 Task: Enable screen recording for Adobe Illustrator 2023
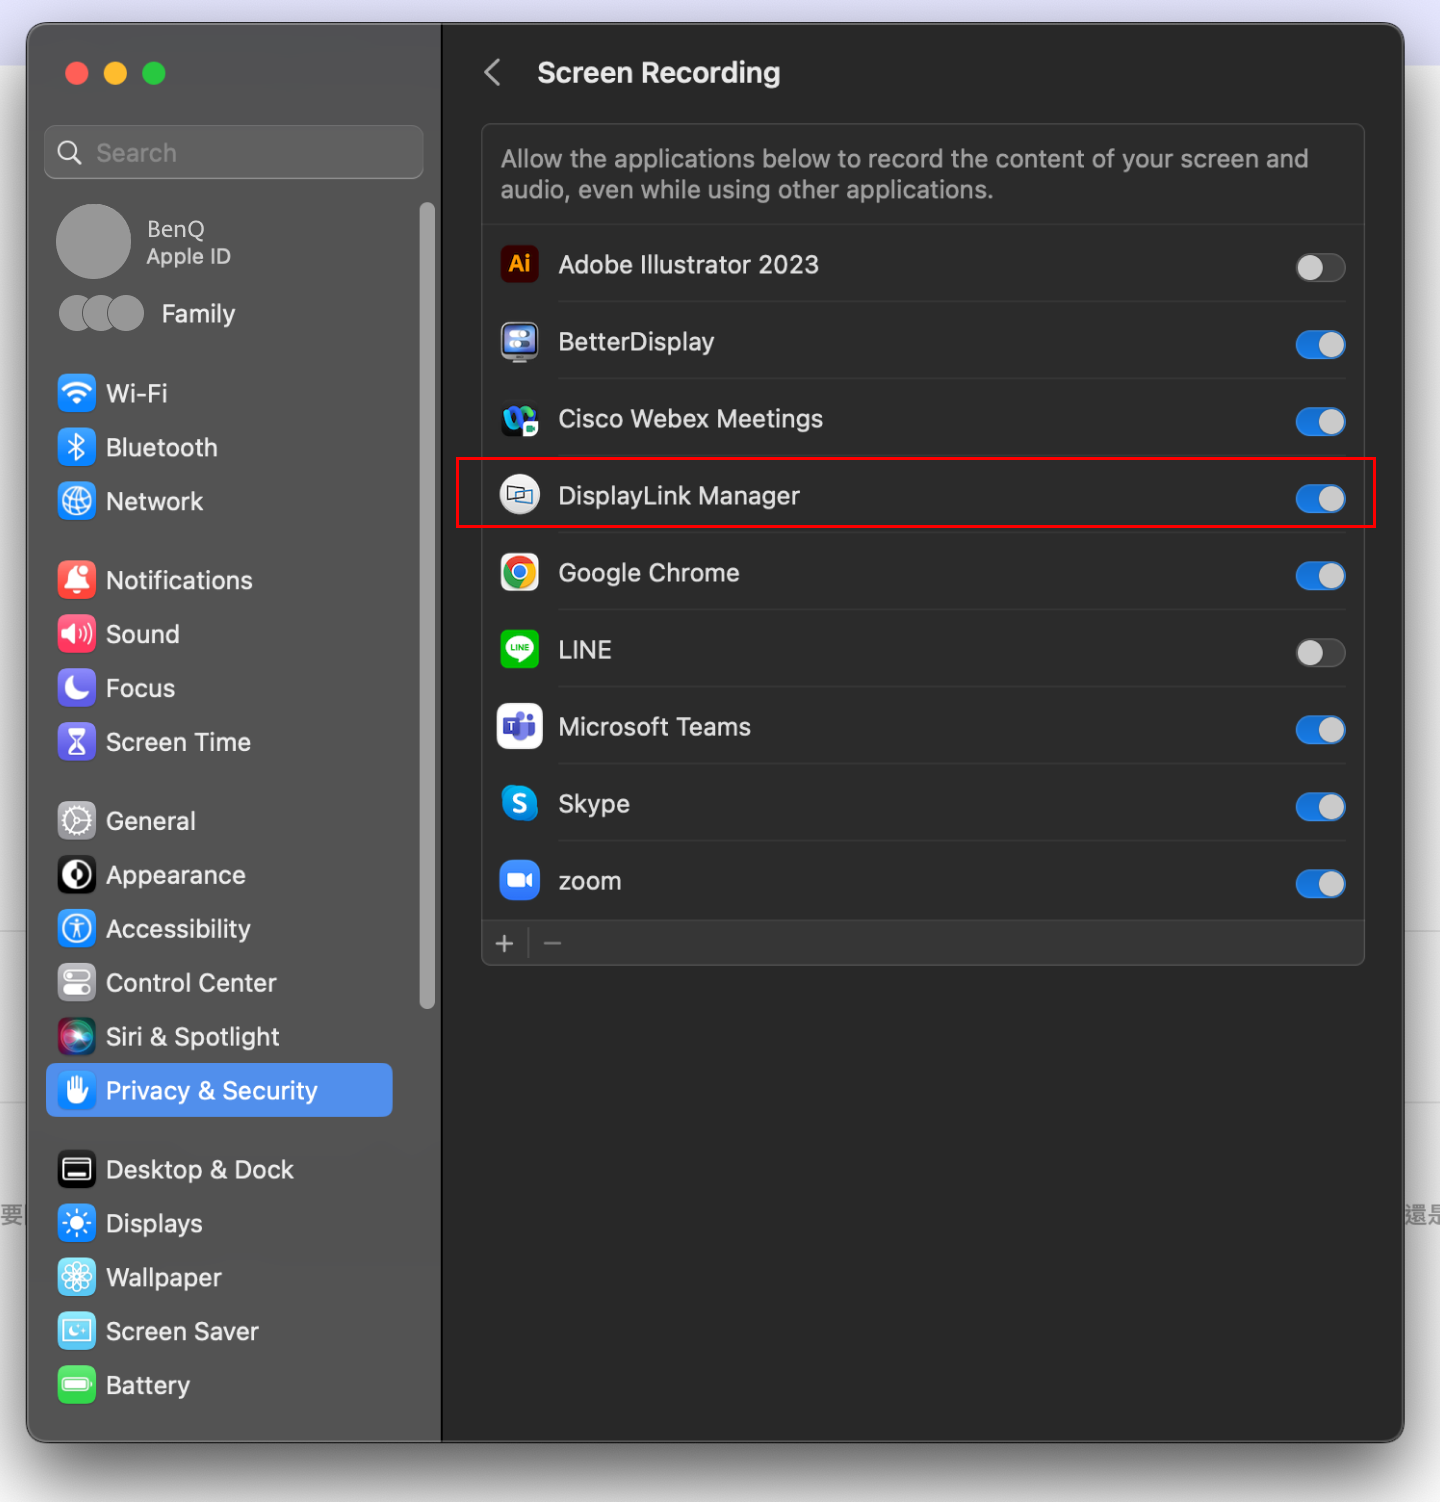1320,268
